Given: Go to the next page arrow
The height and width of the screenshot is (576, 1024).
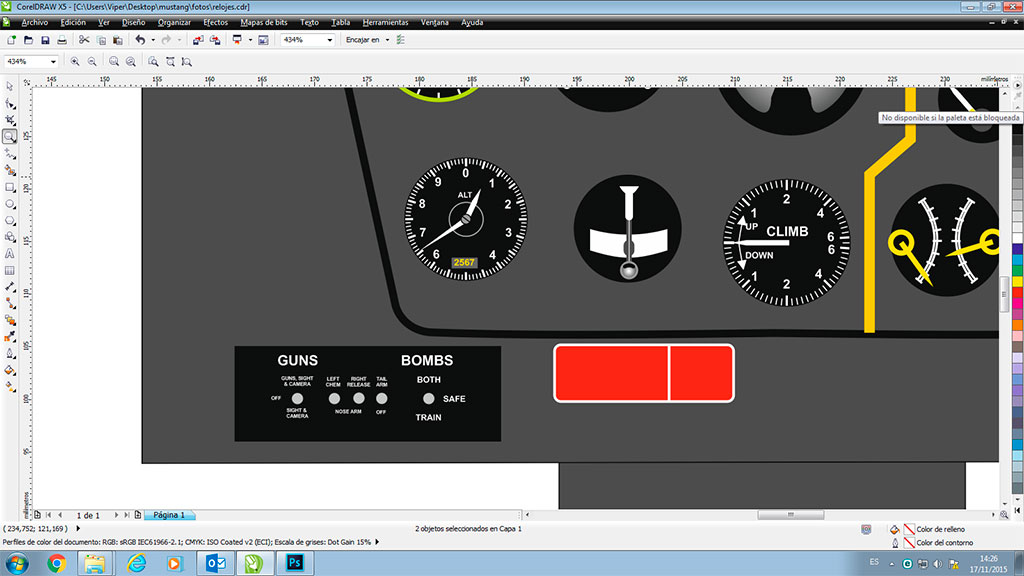Looking at the screenshot, I should tap(117, 515).
